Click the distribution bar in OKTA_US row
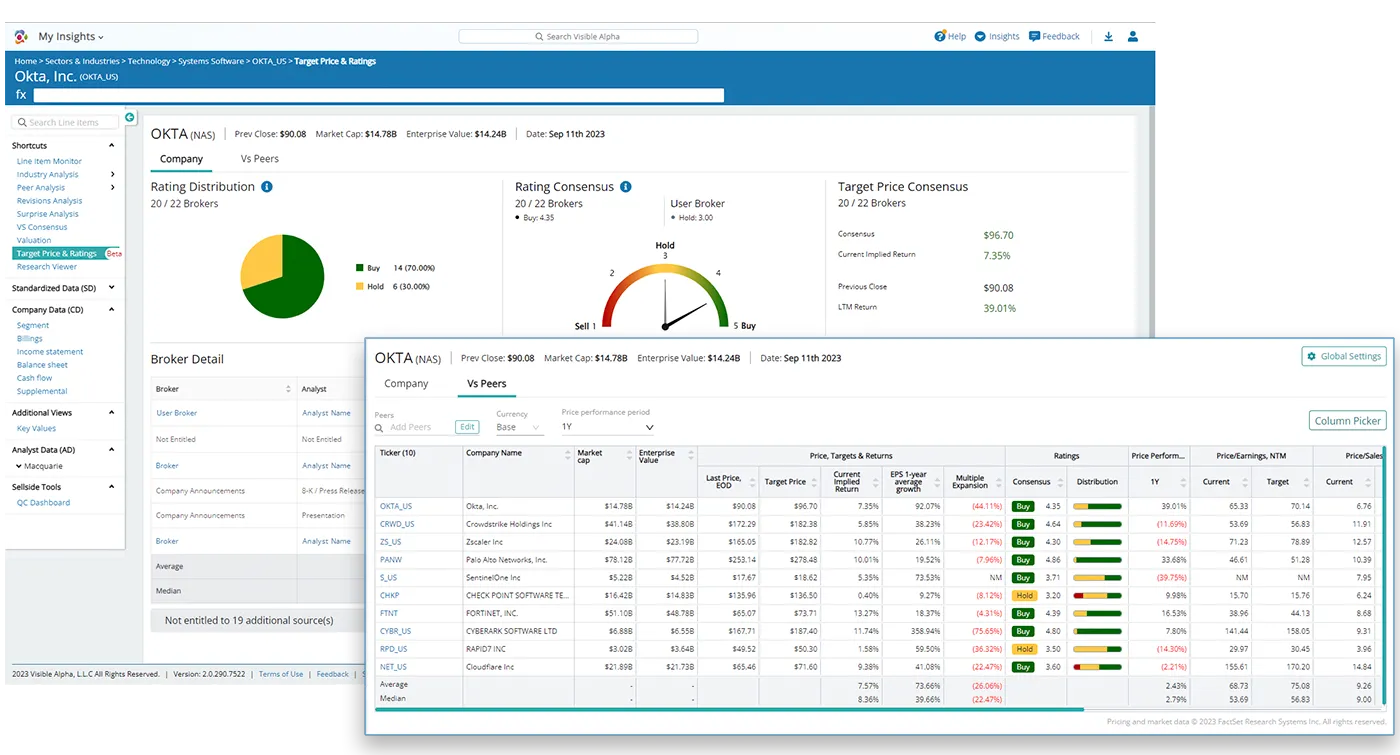This screenshot has height=755, width=1400. [1097, 506]
